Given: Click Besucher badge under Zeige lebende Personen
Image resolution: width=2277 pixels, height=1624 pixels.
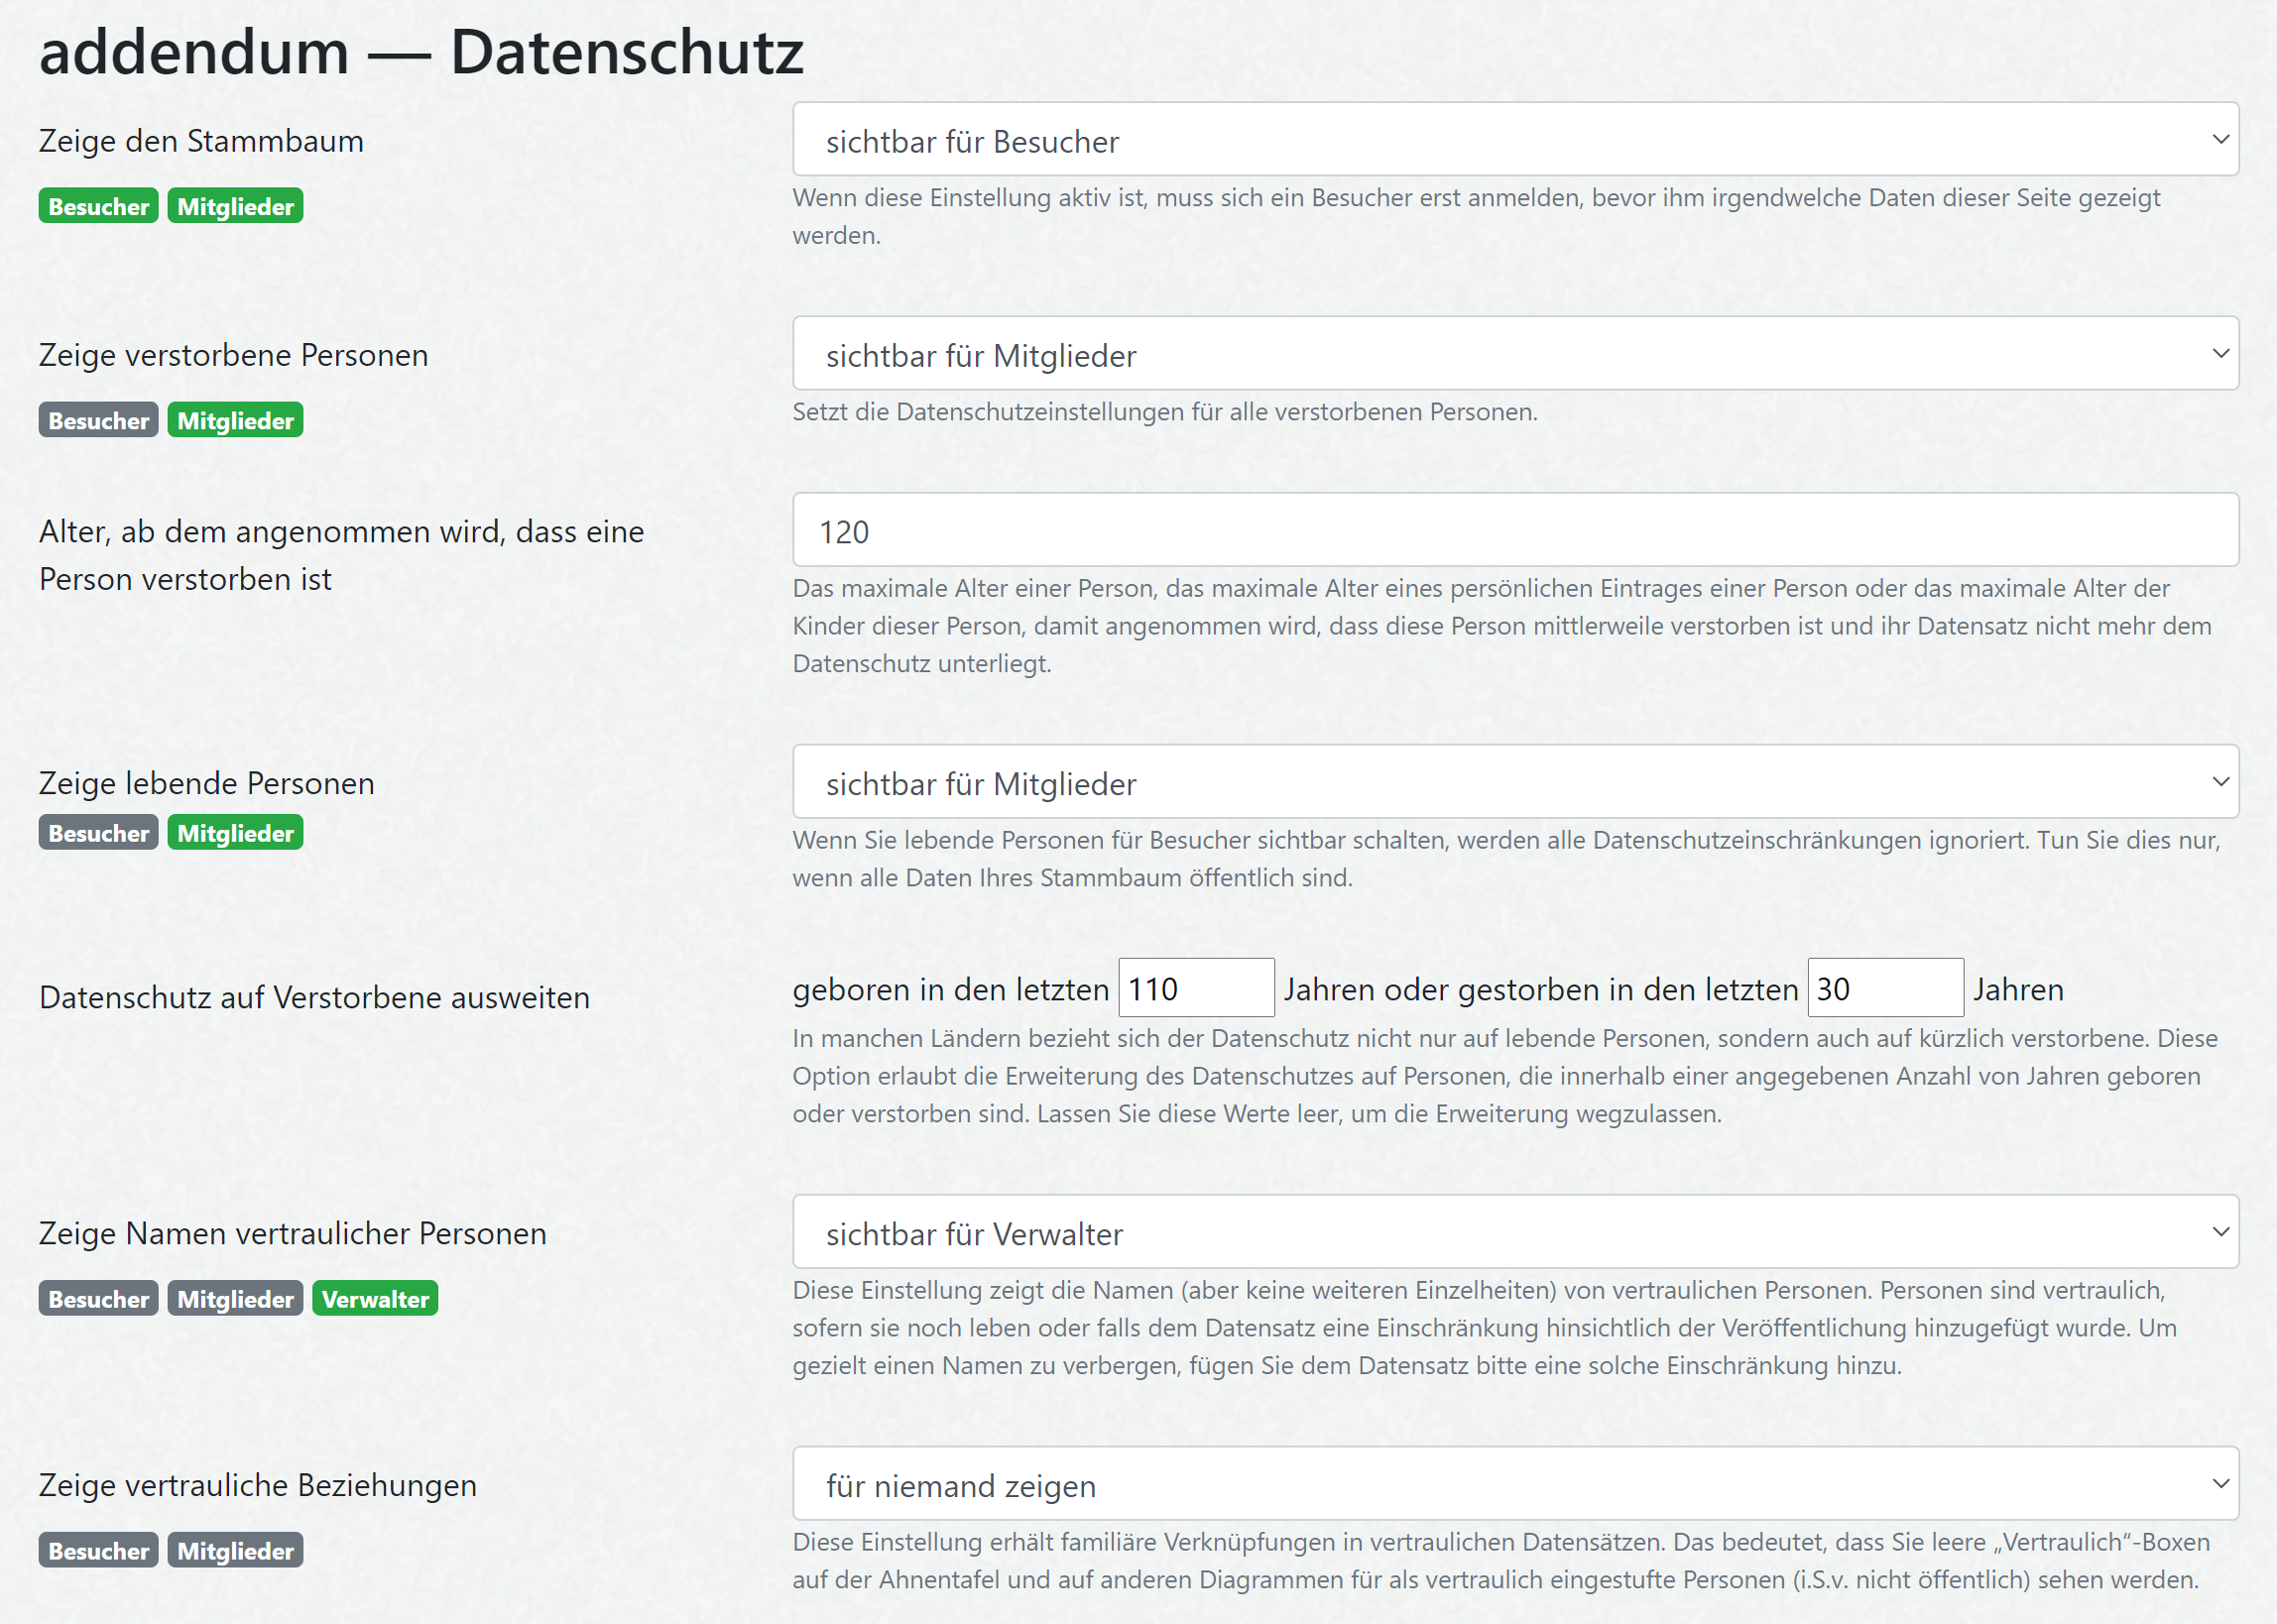Looking at the screenshot, I should (98, 833).
